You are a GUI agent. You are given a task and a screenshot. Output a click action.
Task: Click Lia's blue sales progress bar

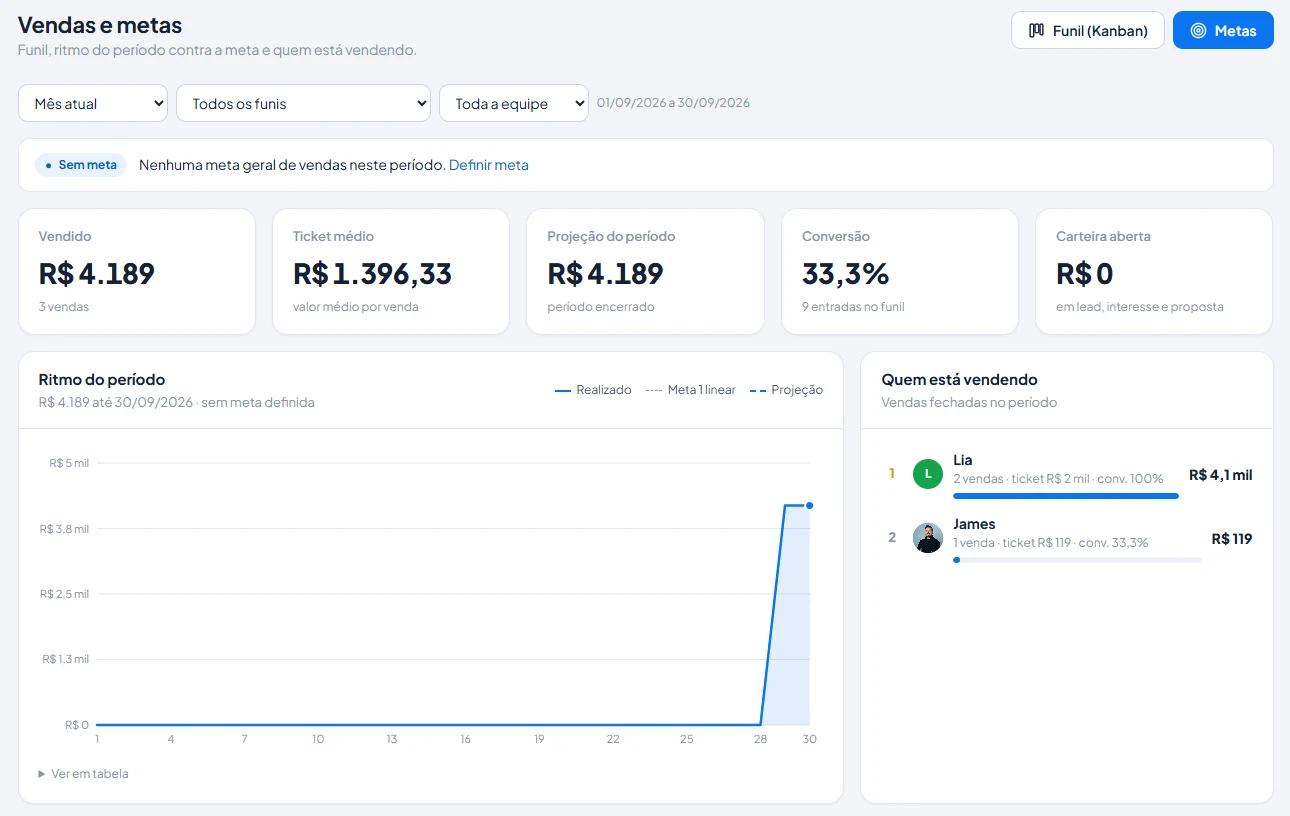1066,495
